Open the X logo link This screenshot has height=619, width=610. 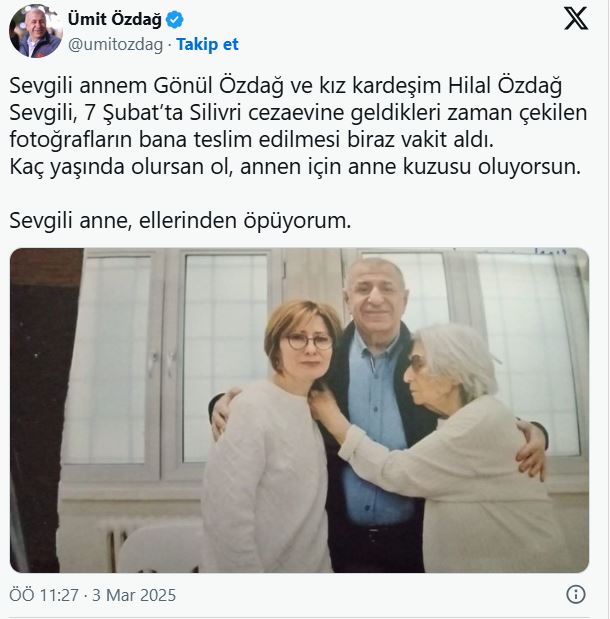(576, 19)
